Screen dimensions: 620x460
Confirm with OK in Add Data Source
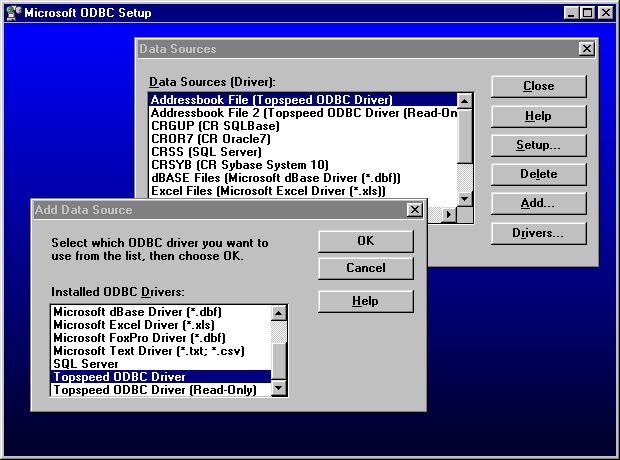tap(366, 241)
